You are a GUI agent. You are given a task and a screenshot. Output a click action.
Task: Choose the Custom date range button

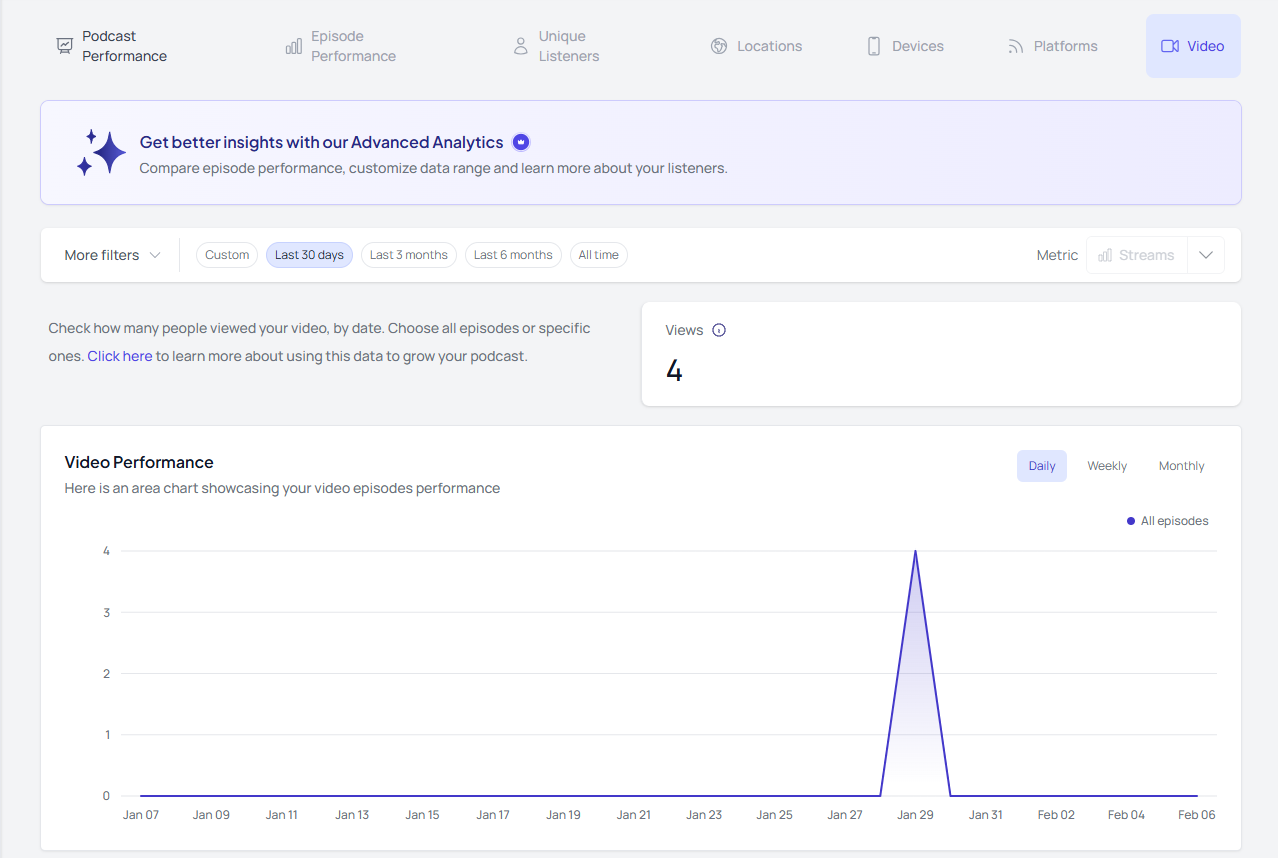coord(227,255)
